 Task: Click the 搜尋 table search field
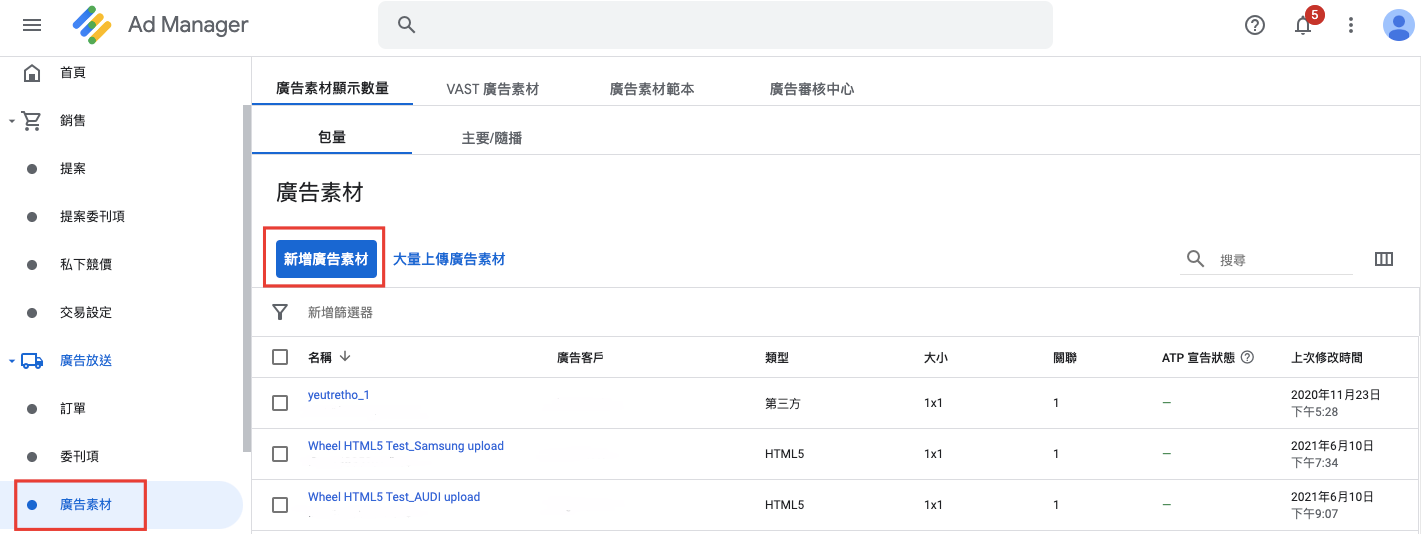(1284, 260)
